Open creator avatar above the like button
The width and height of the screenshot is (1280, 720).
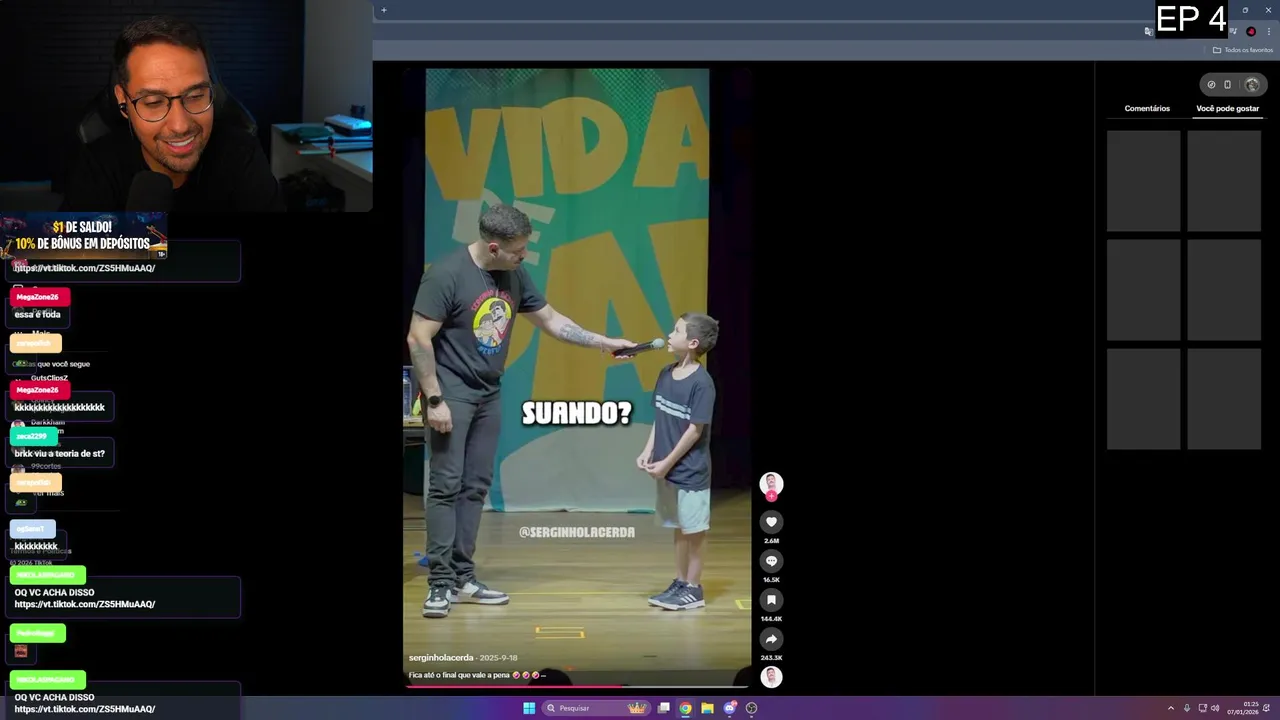(771, 485)
